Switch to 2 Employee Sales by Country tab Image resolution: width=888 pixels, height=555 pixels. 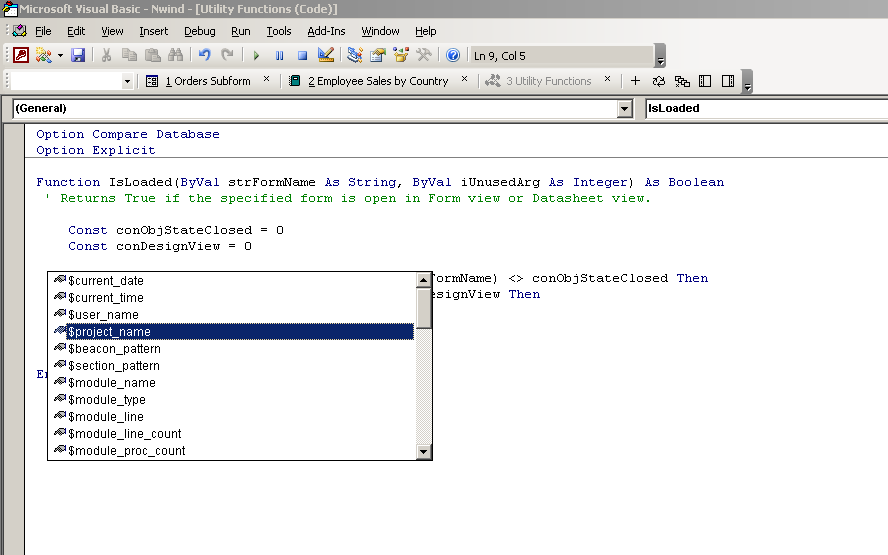coord(369,81)
